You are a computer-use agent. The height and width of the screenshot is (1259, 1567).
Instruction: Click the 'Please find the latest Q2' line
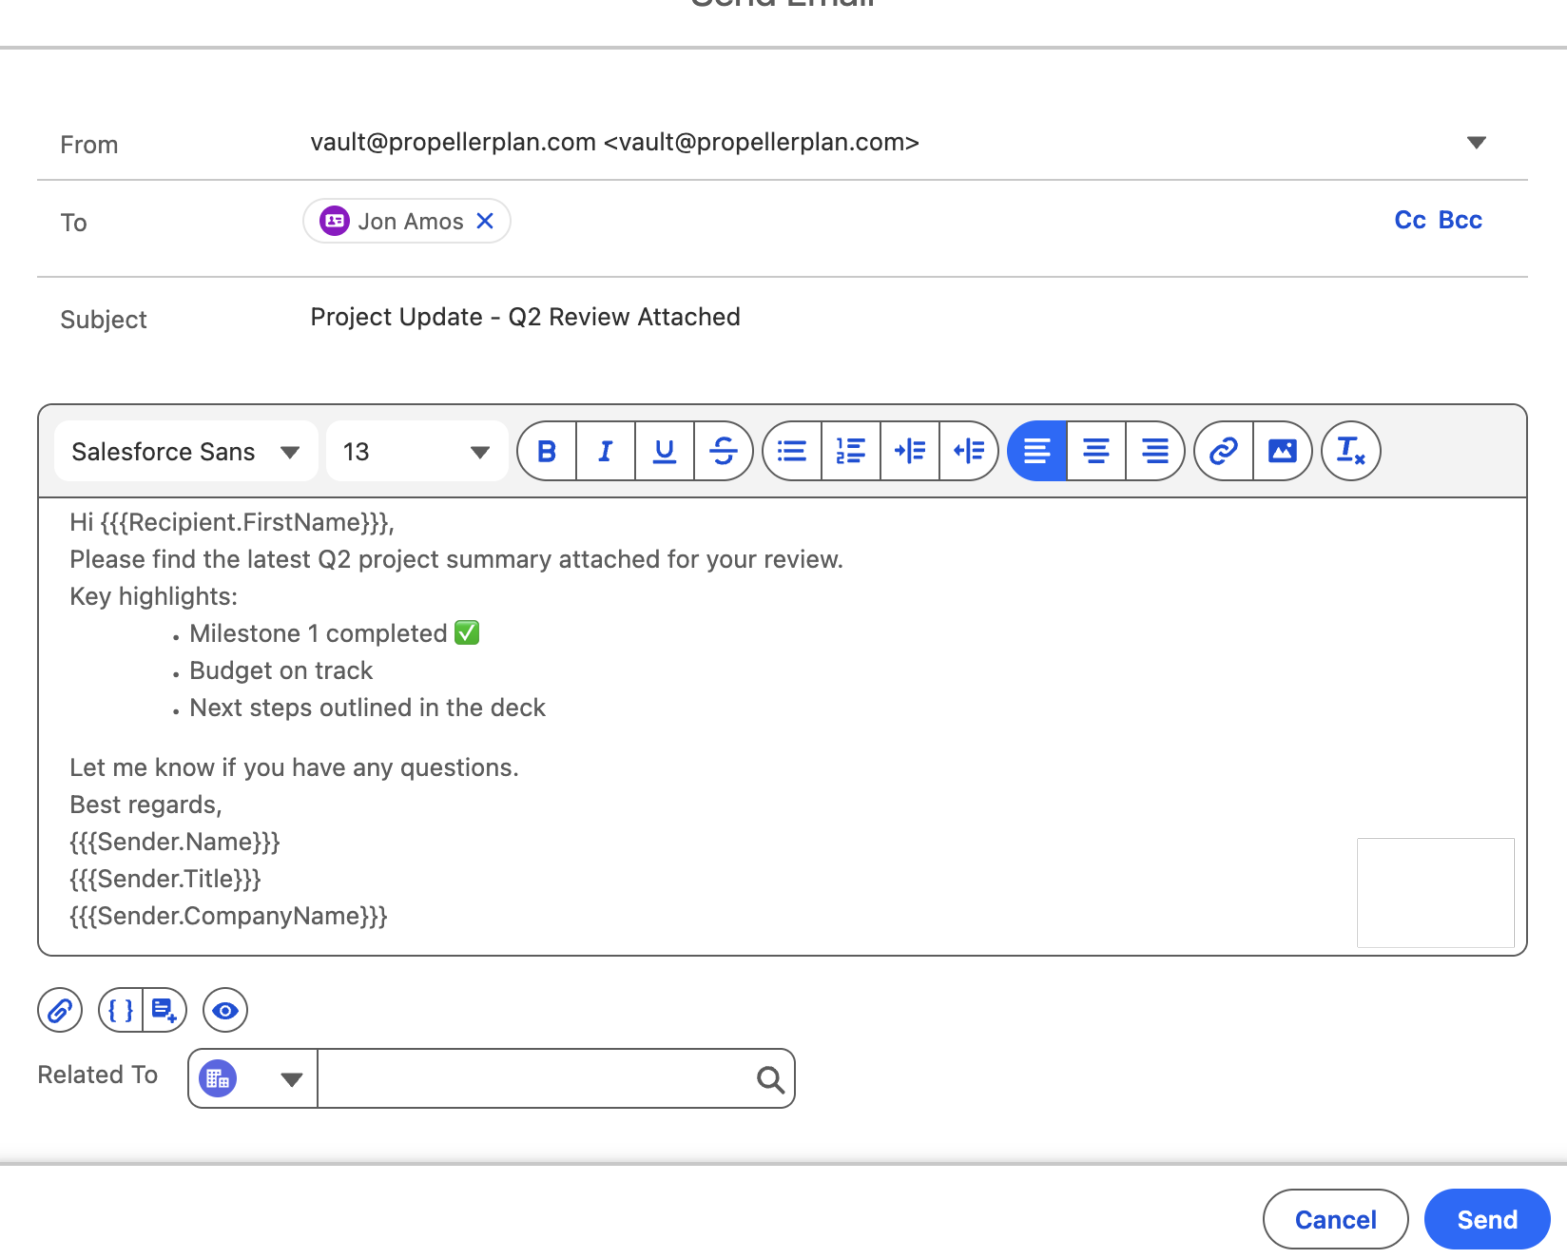[x=456, y=559]
